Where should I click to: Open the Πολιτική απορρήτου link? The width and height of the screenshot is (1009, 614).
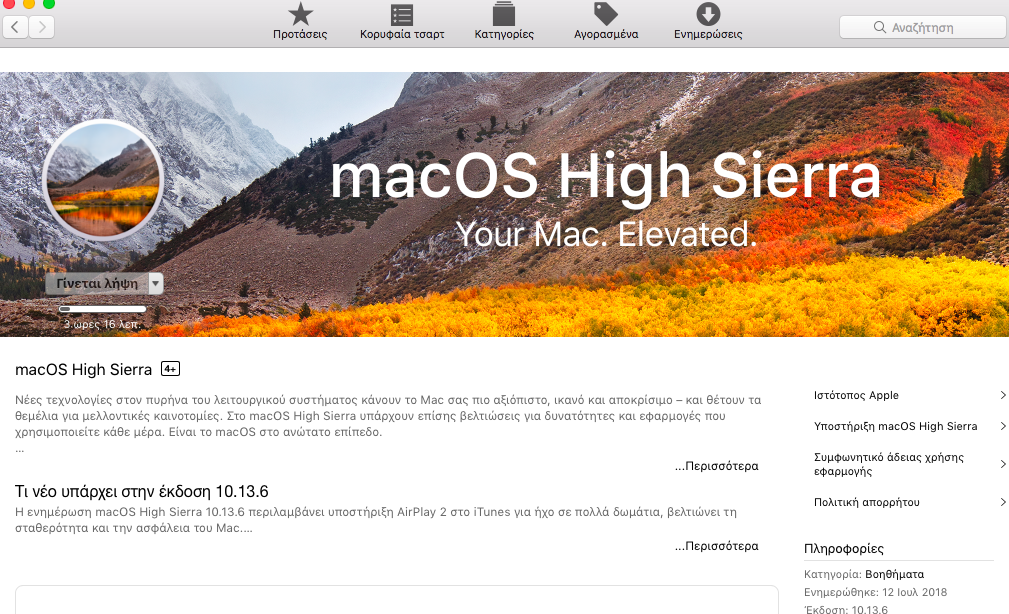point(867,502)
